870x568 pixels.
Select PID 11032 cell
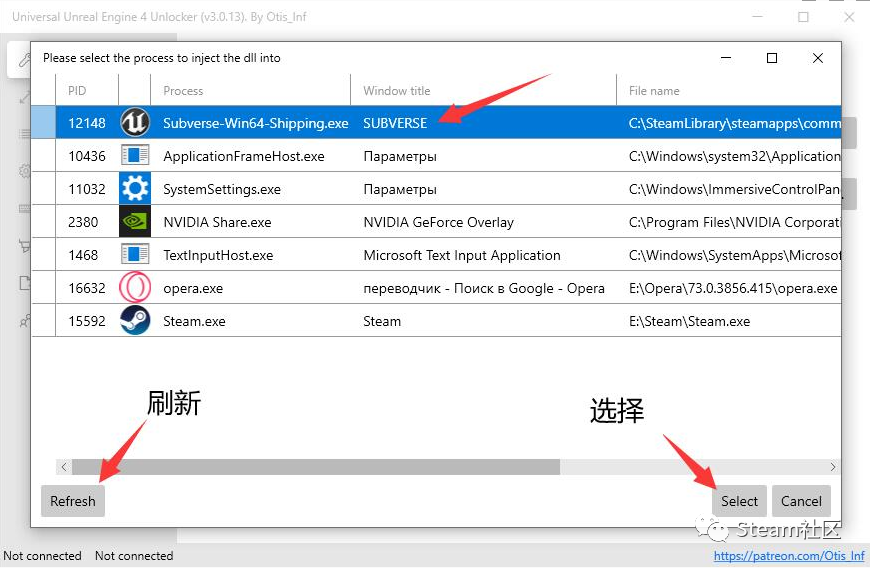87,189
